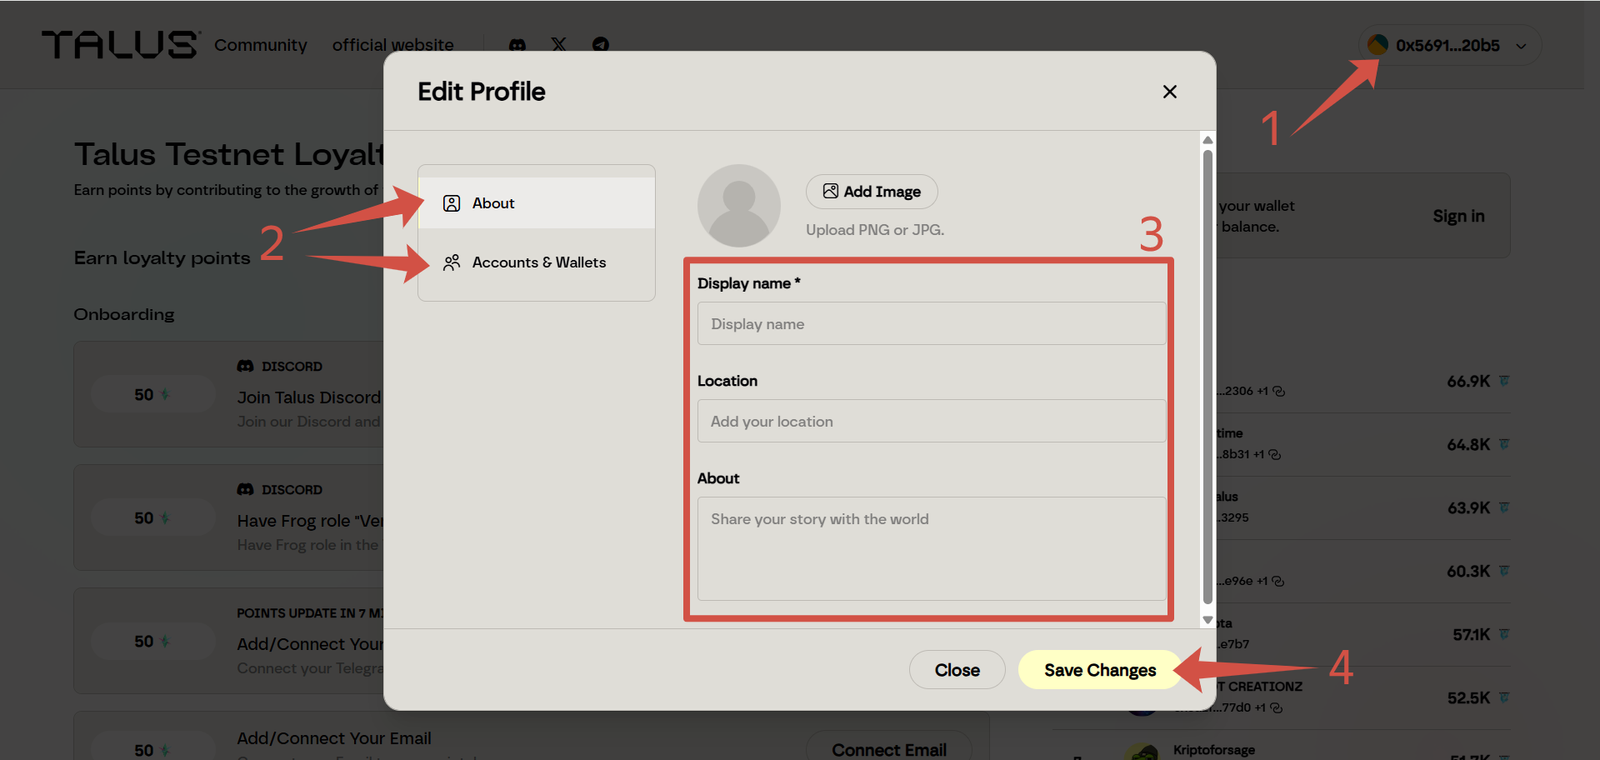The image size is (1600, 760).
Task: Click the wallet avatar beside 0x5691...20b5
Action: (x=1377, y=45)
